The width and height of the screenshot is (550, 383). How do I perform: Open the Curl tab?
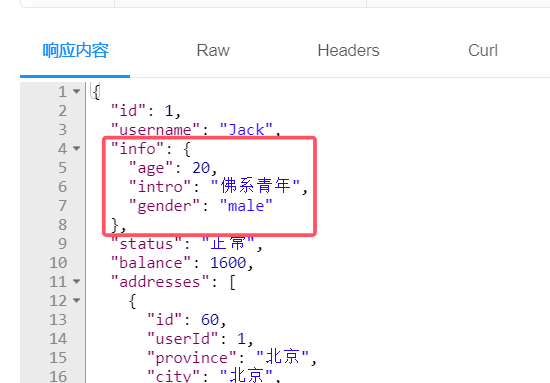pyautogui.click(x=483, y=50)
